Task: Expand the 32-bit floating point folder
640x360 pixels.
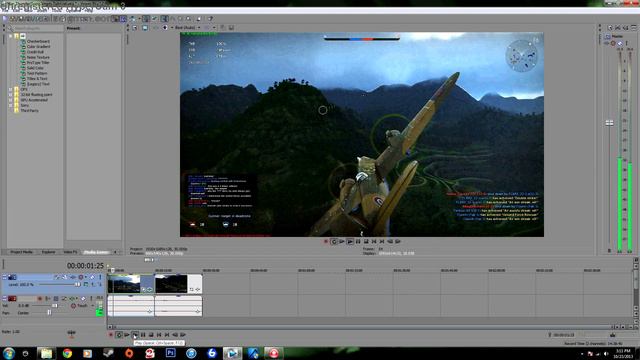Action: click(11, 95)
